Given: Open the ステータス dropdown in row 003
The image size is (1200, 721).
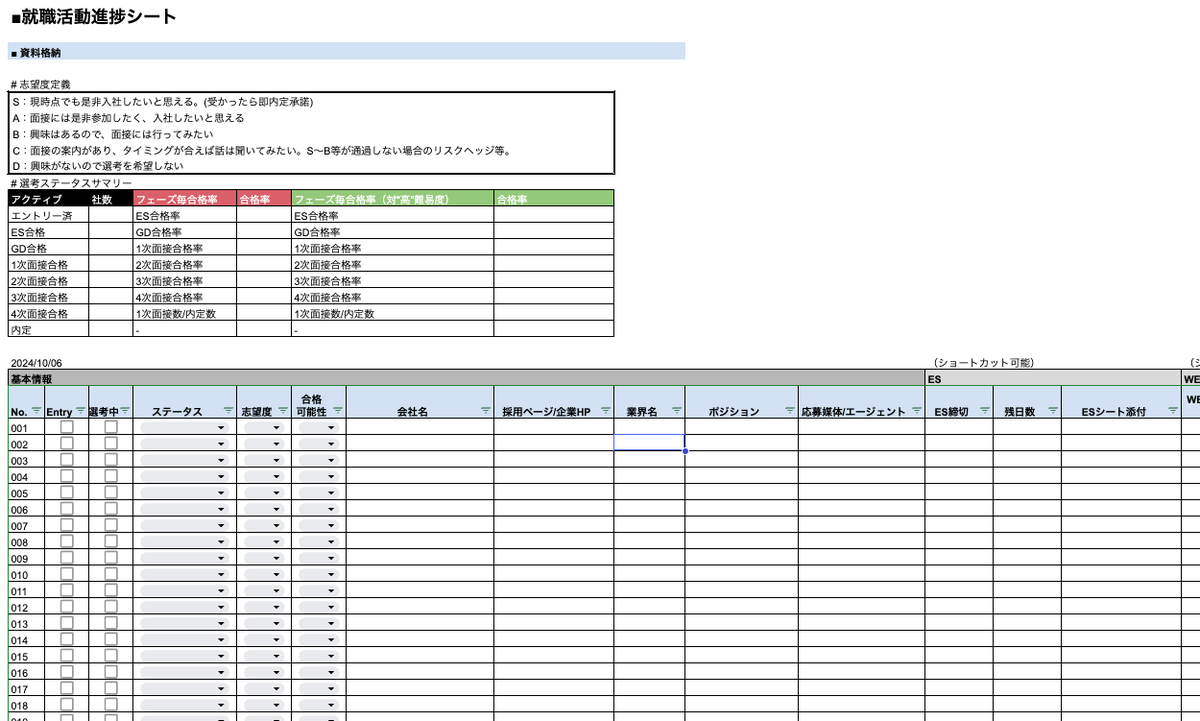Looking at the screenshot, I should [x=185, y=460].
